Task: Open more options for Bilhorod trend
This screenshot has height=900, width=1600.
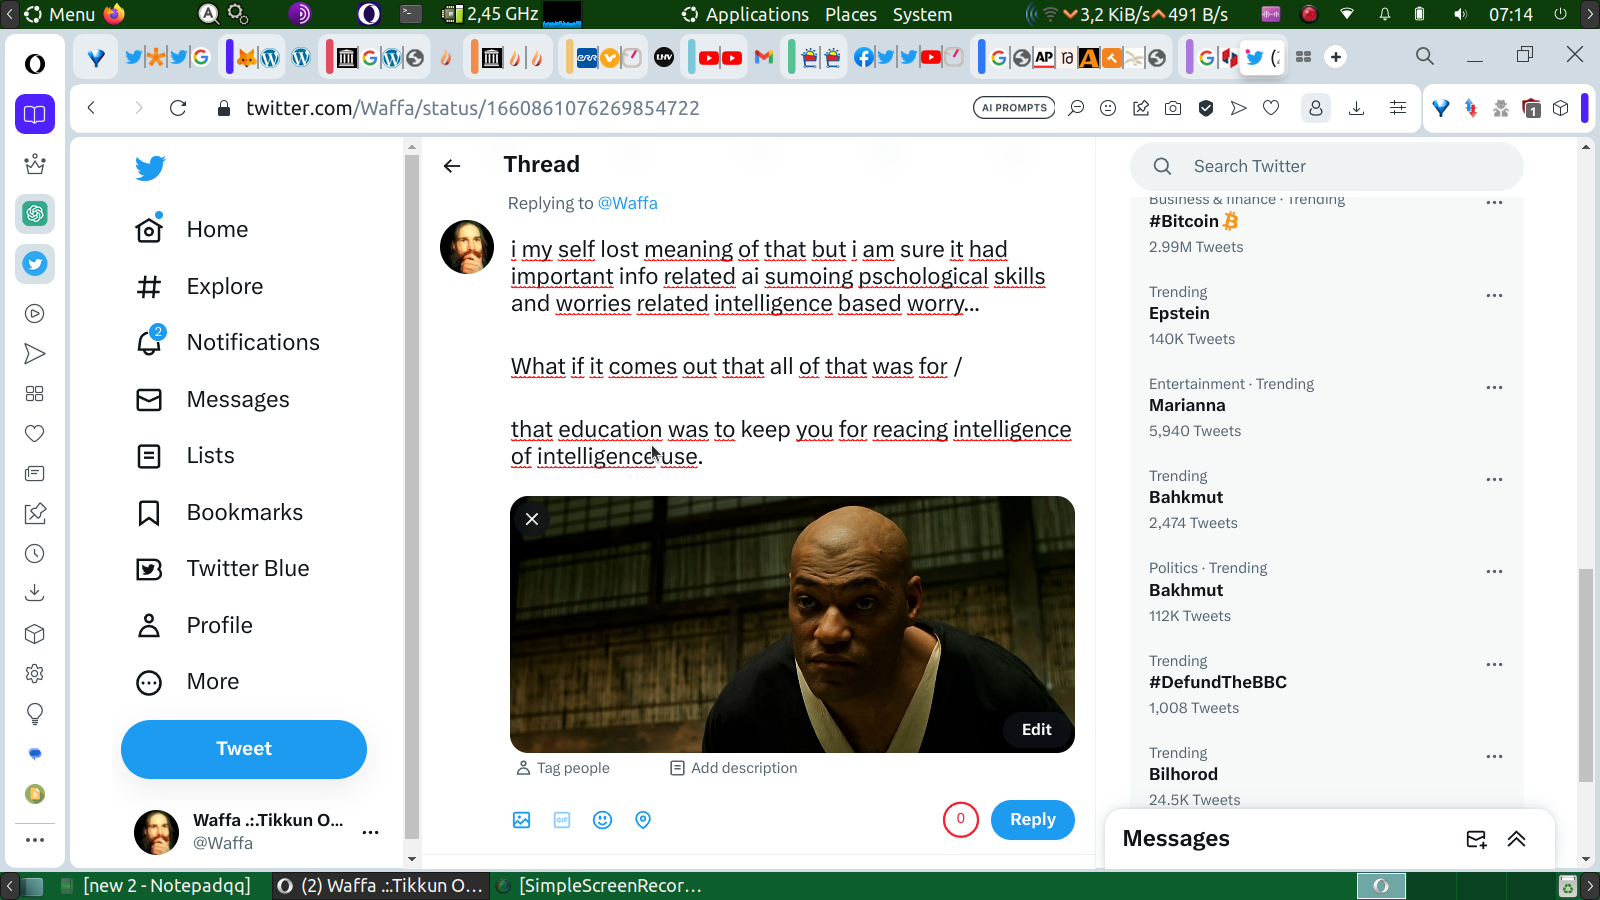Action: pyautogui.click(x=1494, y=756)
